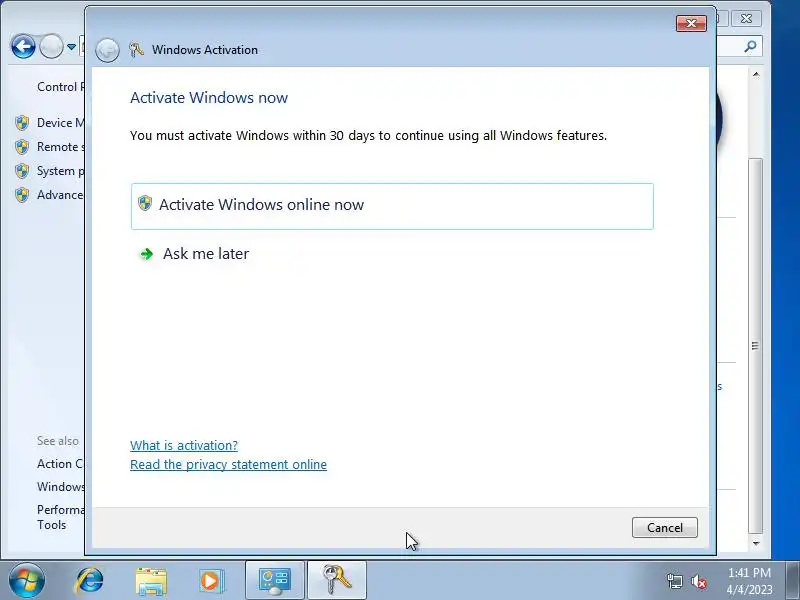Viewport: 800px width, 600px height.
Task: Open System protection in the sidebar
Action: pos(60,170)
